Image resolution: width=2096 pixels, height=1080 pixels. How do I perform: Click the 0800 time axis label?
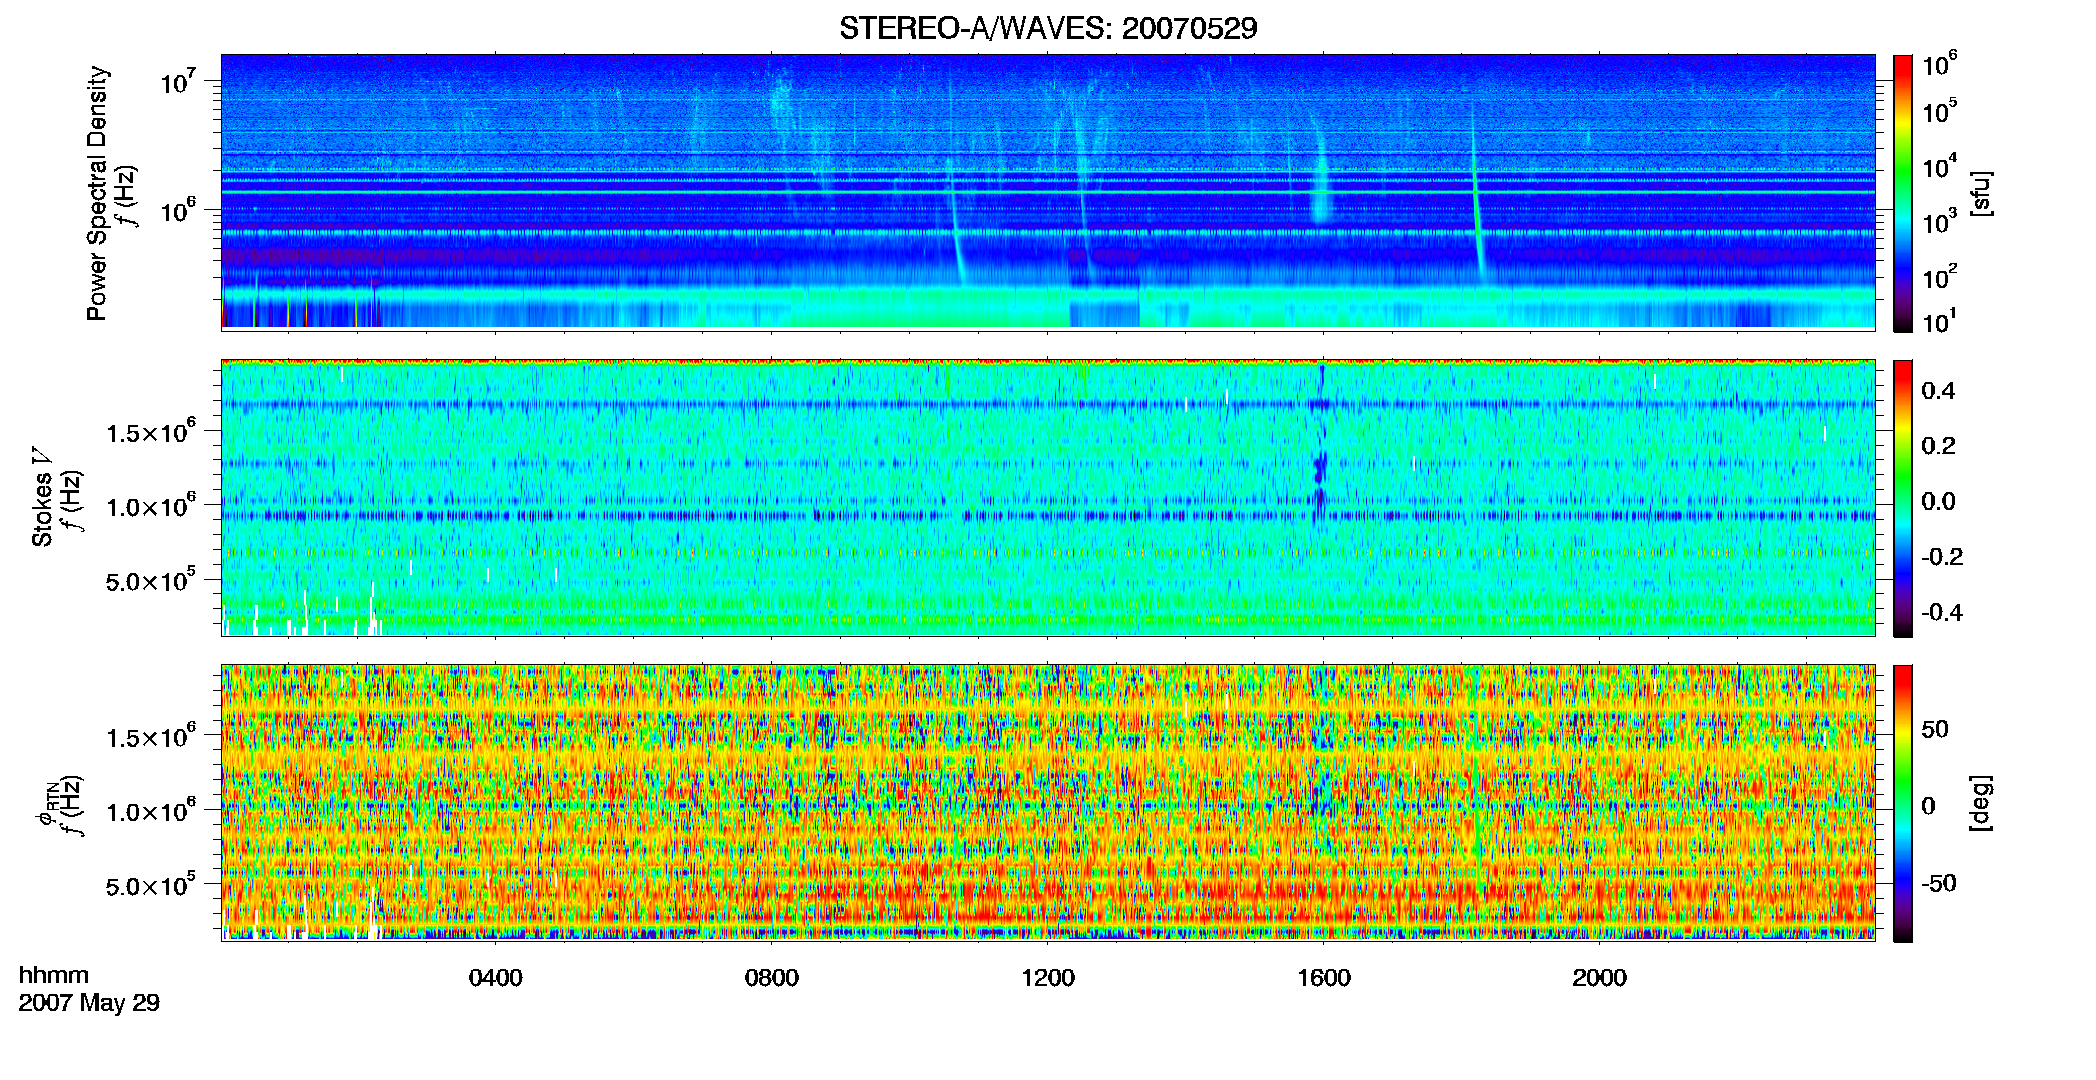coord(772,978)
